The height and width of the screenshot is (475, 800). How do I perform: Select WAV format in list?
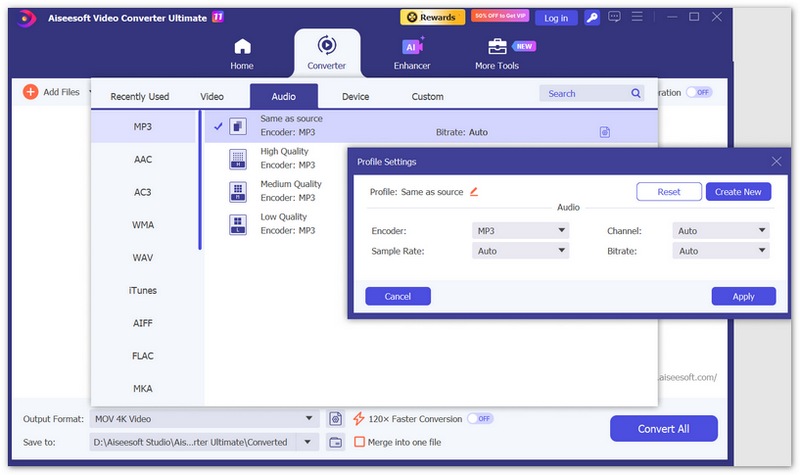(x=143, y=258)
